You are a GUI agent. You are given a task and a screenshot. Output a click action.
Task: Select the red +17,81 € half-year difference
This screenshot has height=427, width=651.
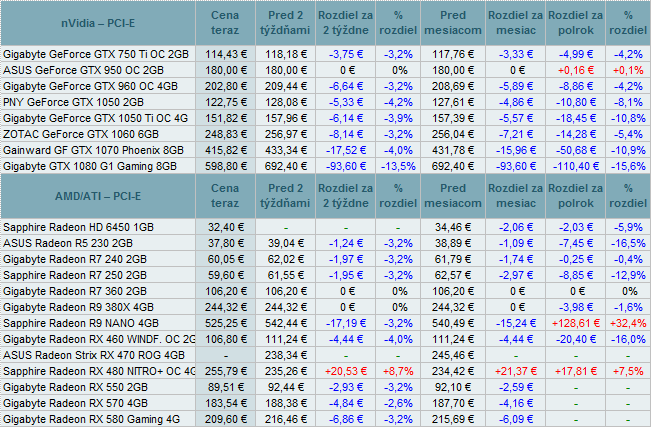coord(576,371)
